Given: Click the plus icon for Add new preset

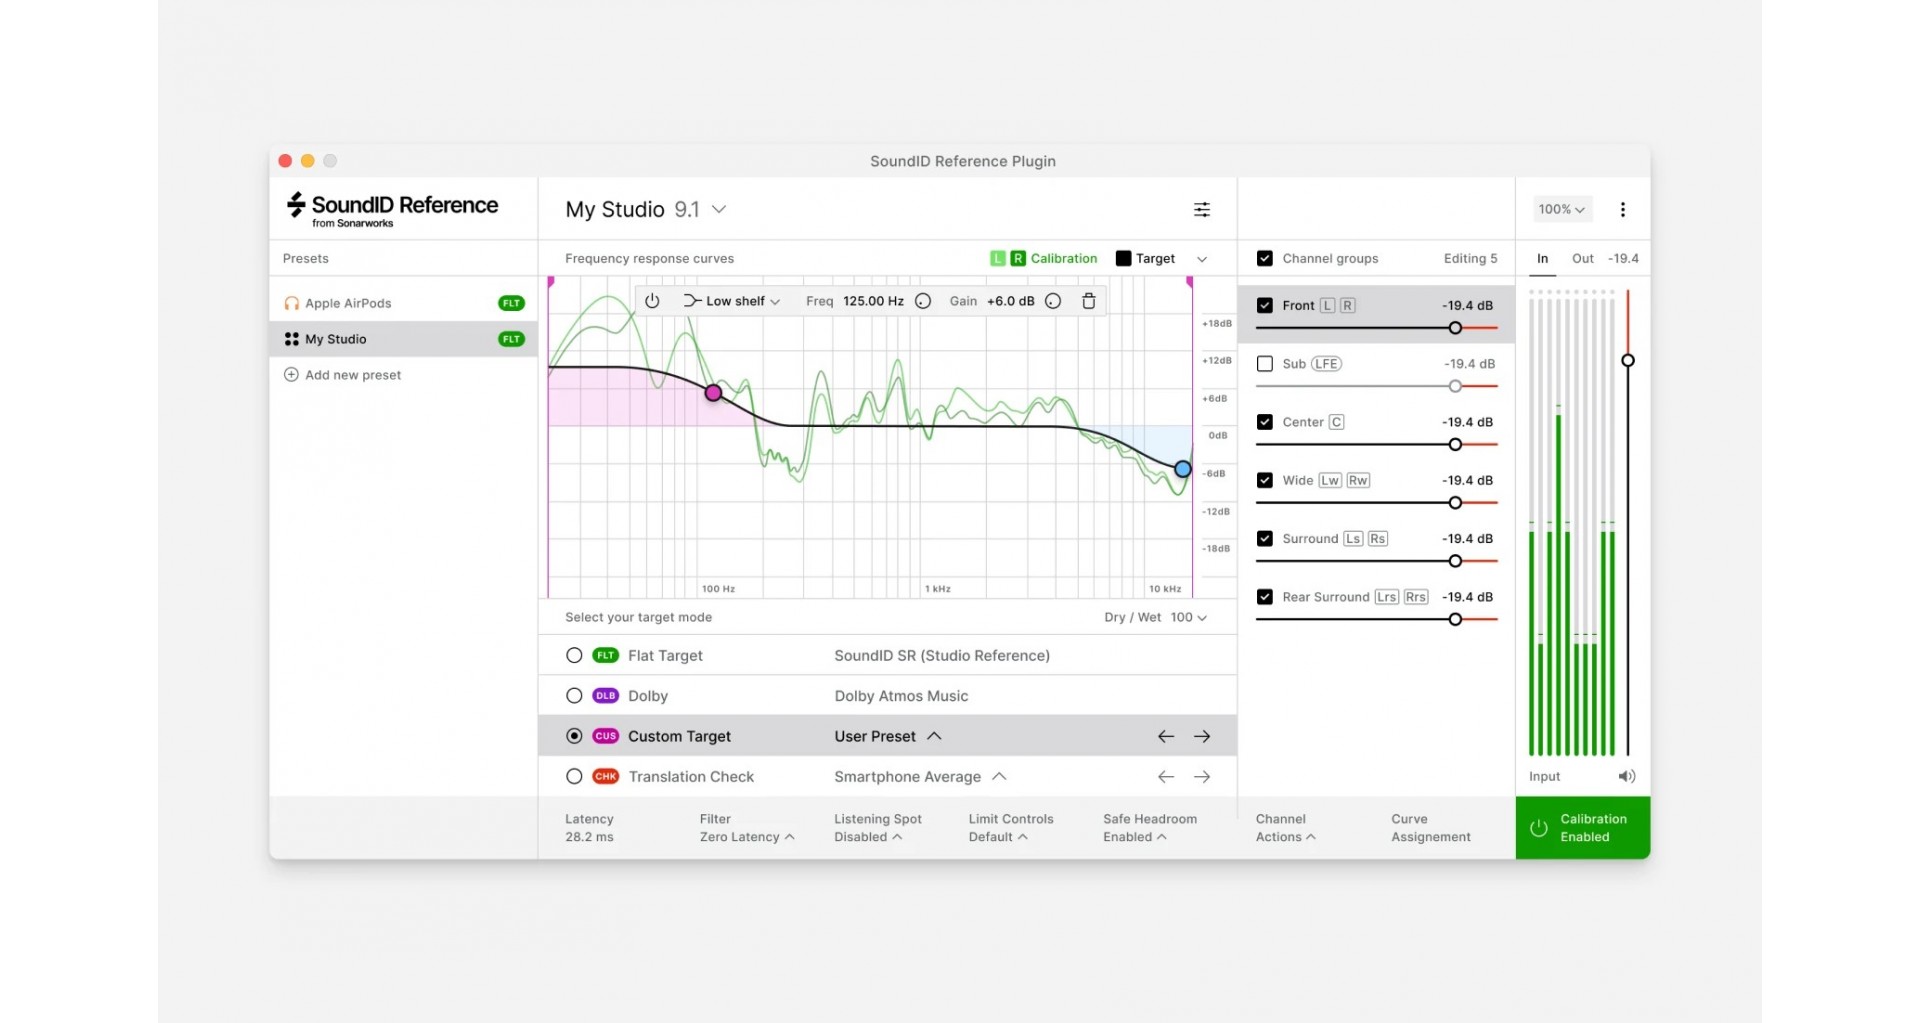Looking at the screenshot, I should click(x=291, y=375).
